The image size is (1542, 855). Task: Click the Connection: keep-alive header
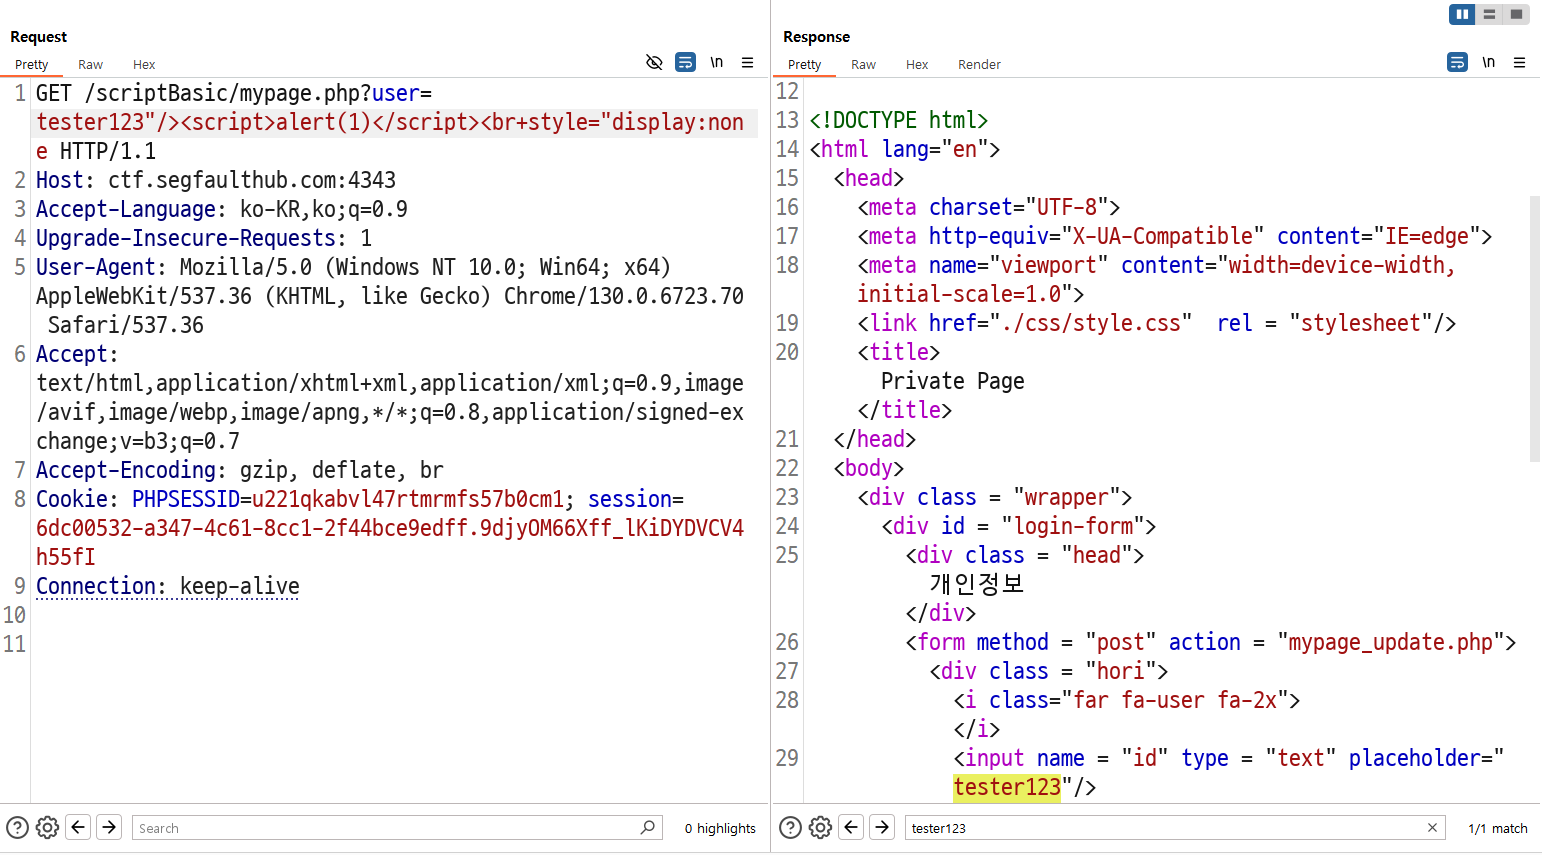168,586
